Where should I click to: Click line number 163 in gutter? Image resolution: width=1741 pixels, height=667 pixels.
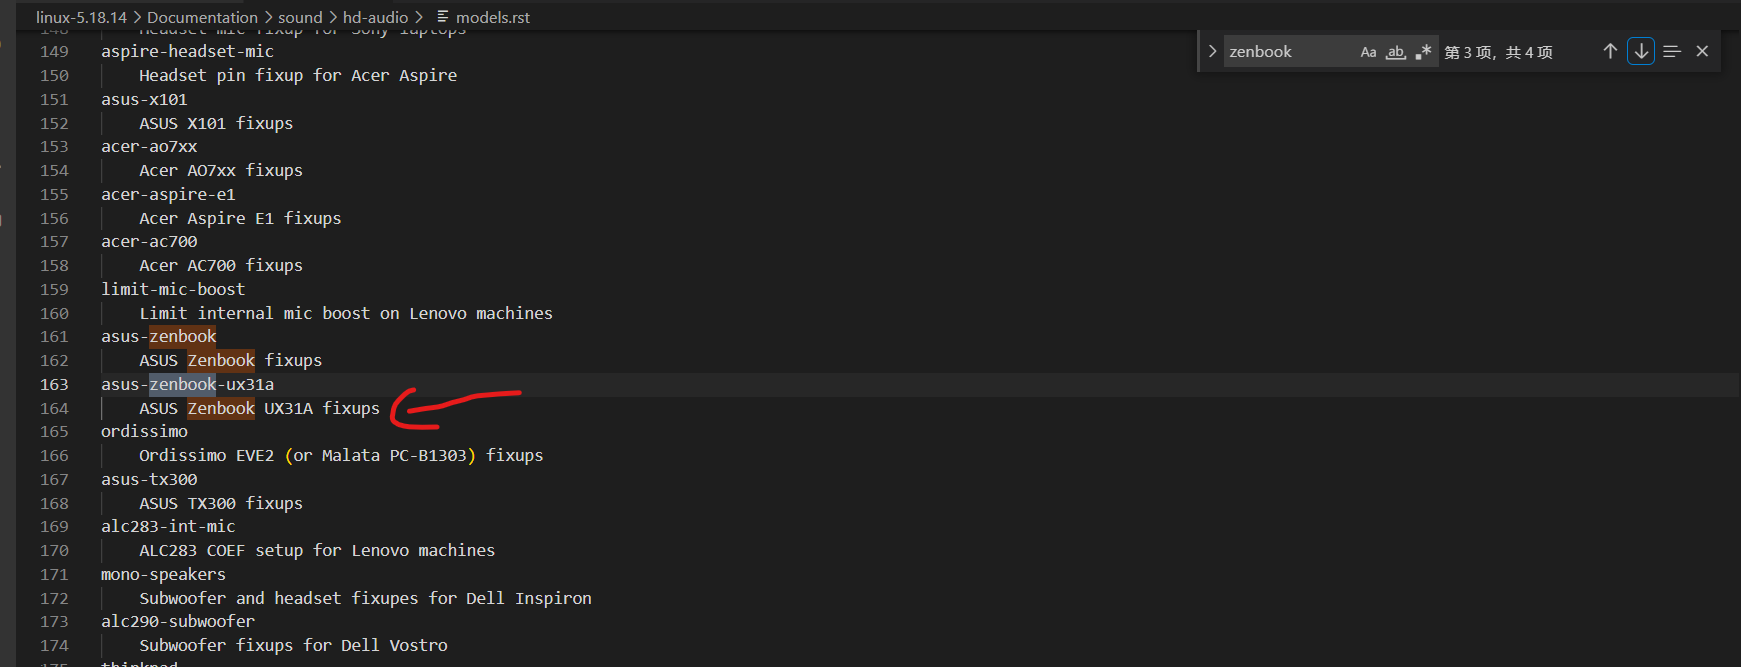[x=54, y=384]
